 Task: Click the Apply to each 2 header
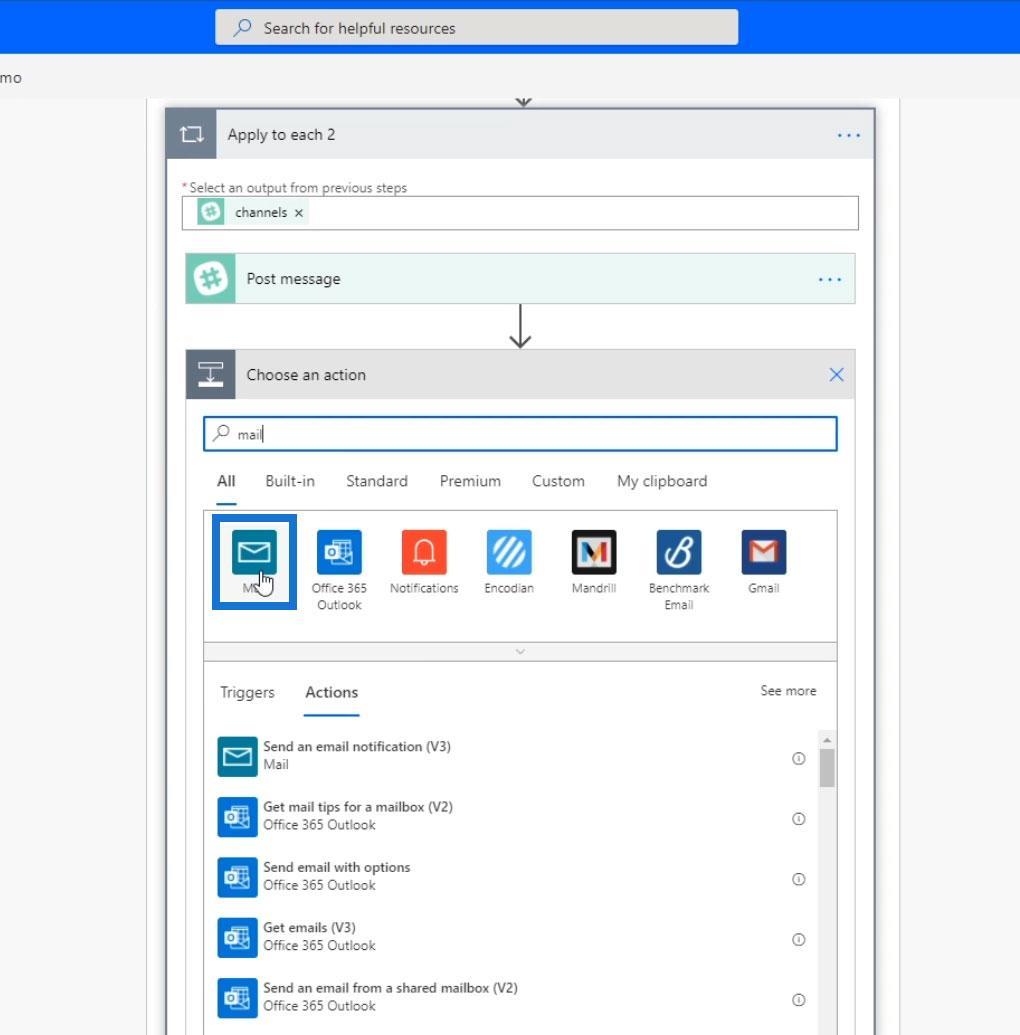[x=520, y=135]
